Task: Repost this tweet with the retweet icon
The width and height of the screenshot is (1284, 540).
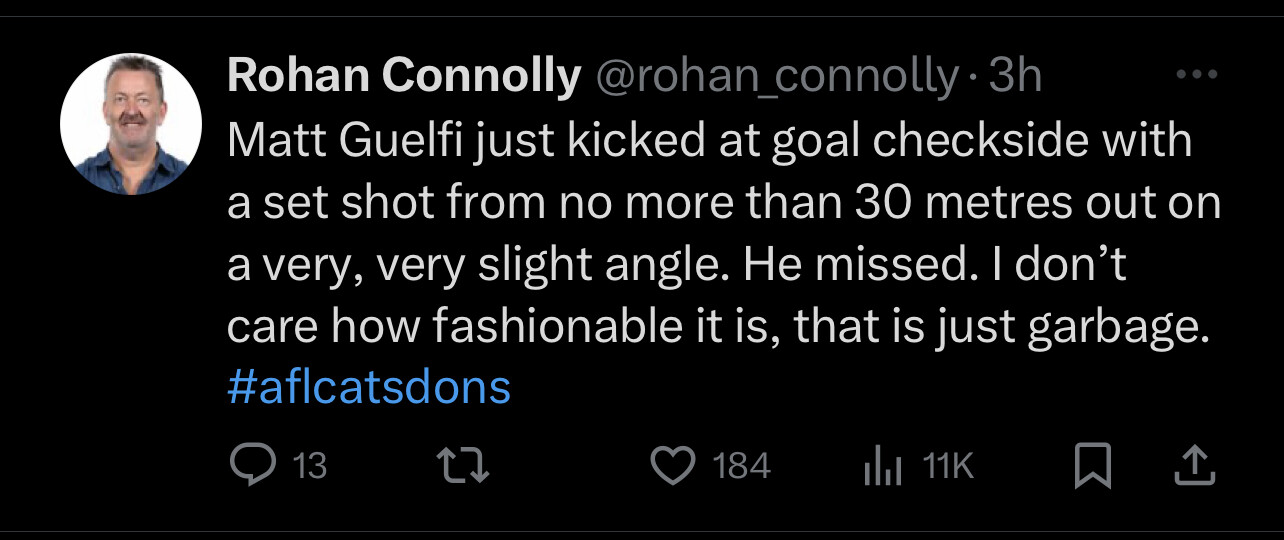Action: click(x=466, y=466)
